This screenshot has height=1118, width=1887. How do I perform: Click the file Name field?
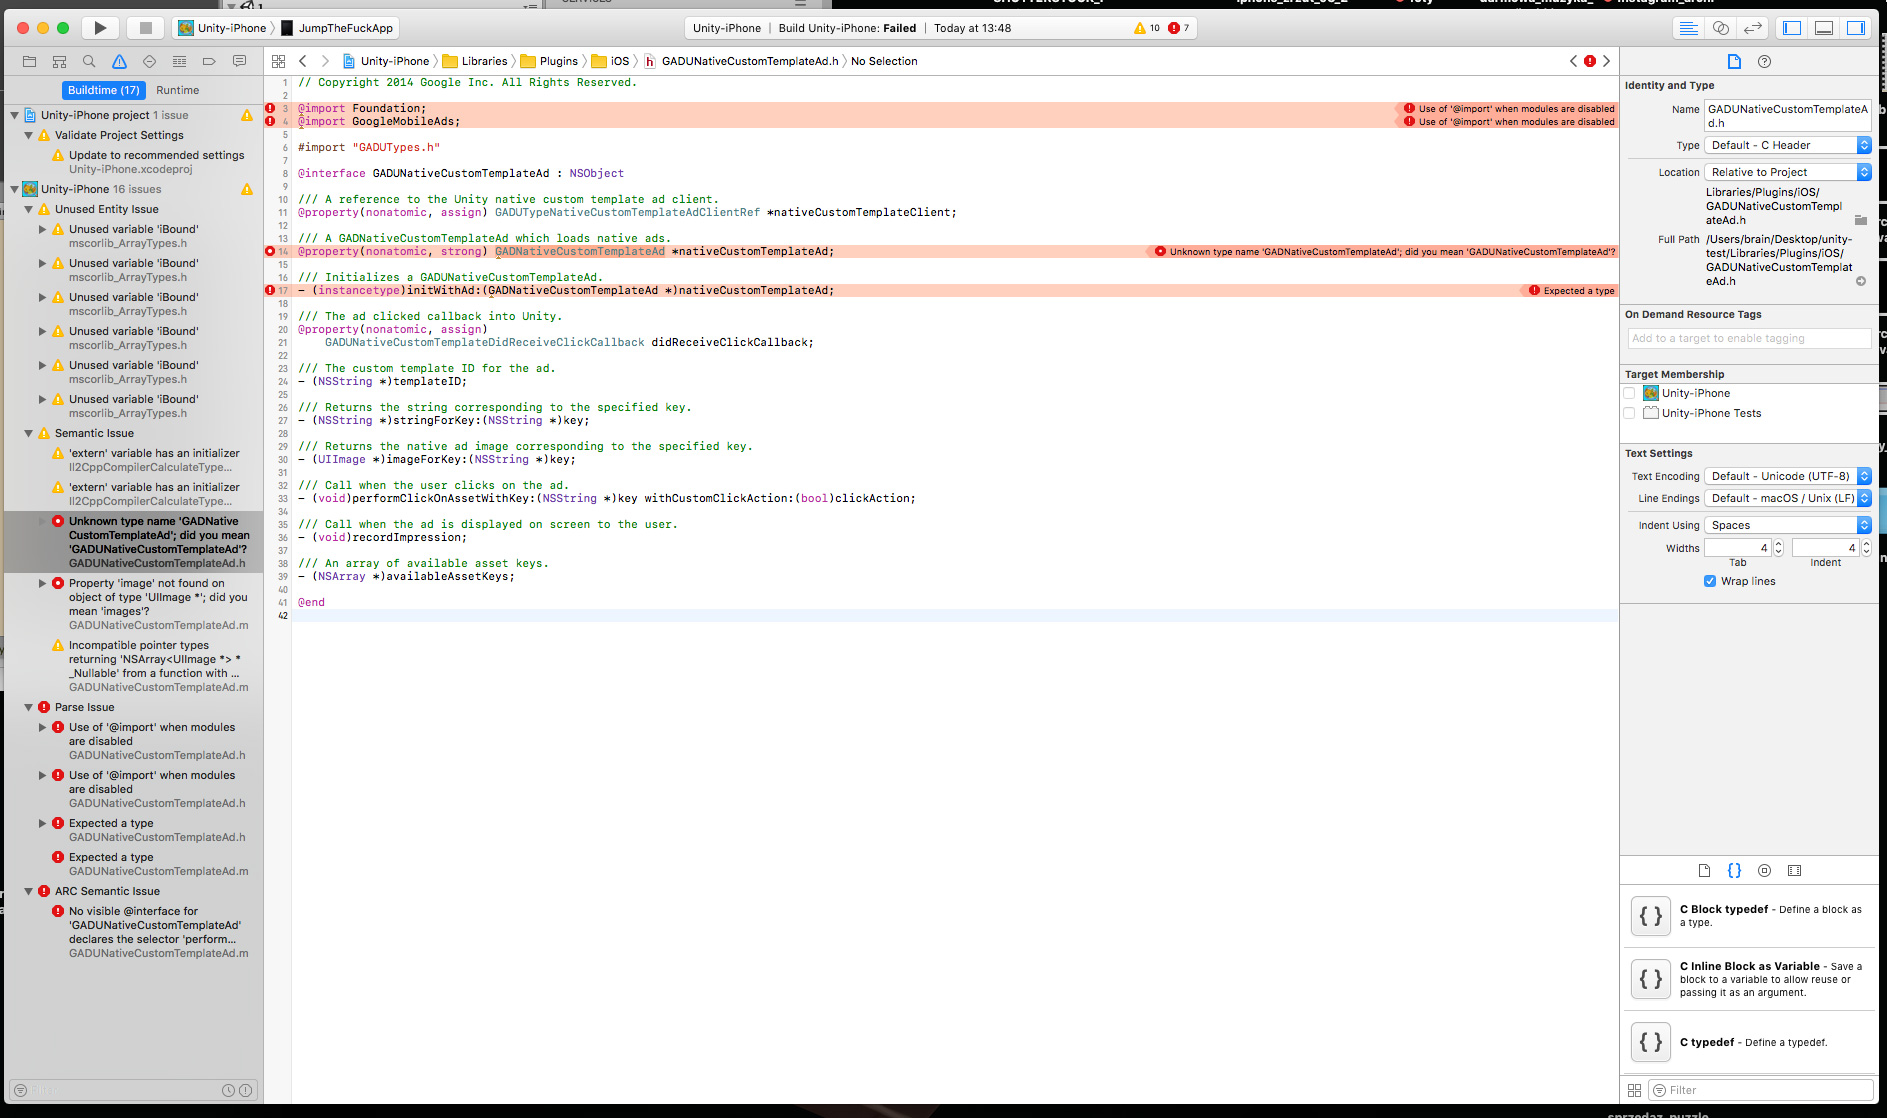point(1787,116)
